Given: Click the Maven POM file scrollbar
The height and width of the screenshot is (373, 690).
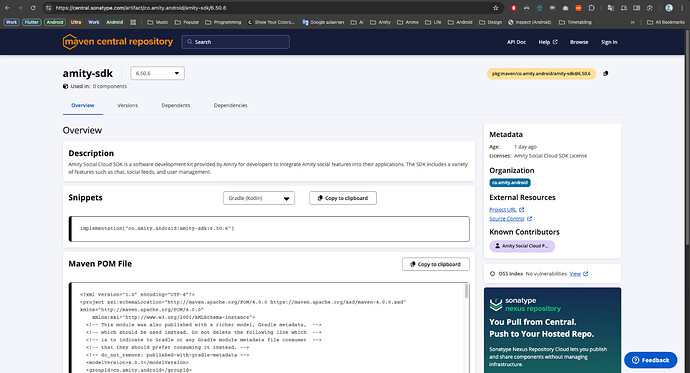Looking at the screenshot, I should coord(466,291).
